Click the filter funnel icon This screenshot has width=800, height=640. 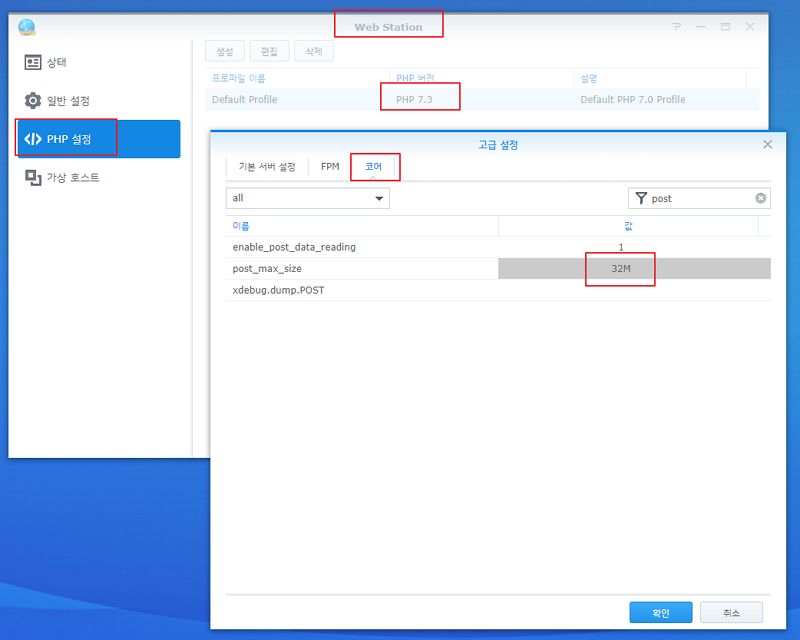tap(641, 198)
